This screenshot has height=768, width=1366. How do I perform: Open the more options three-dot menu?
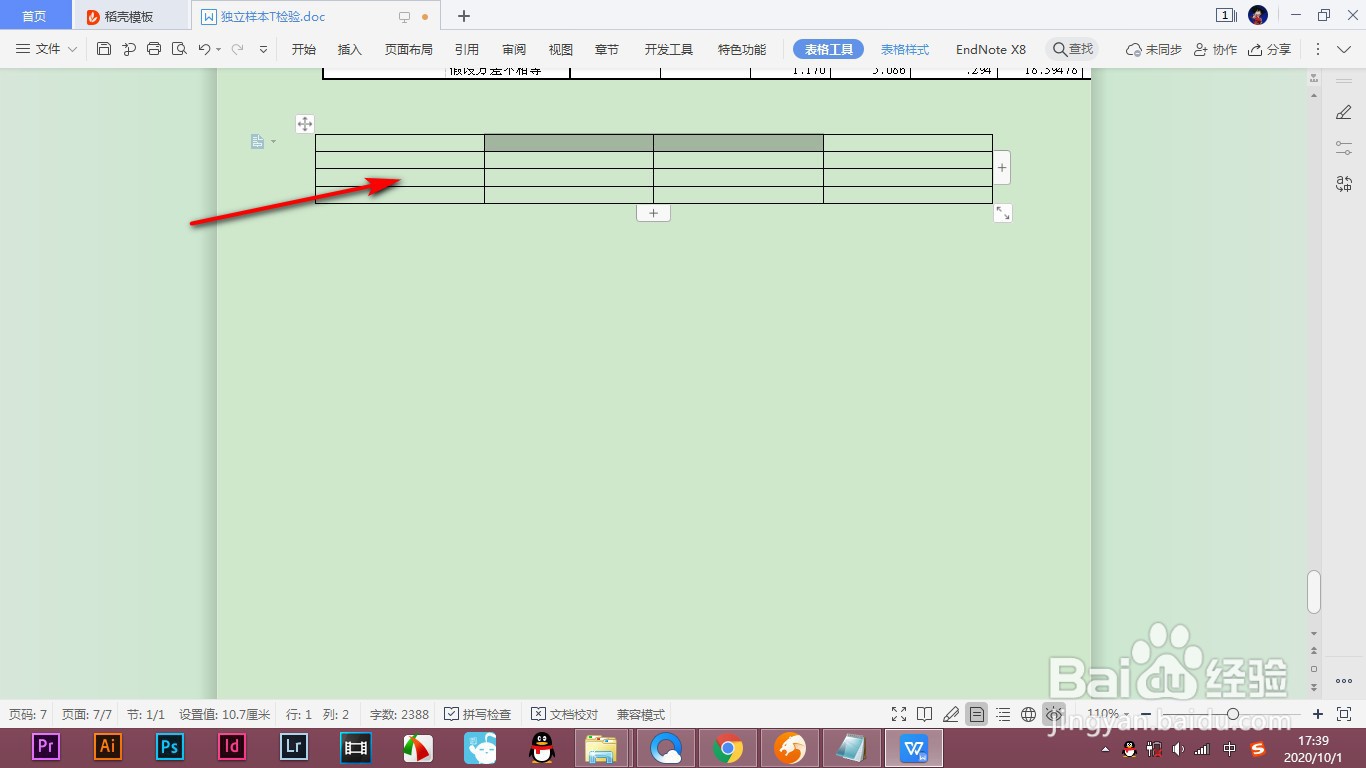tap(1318, 49)
